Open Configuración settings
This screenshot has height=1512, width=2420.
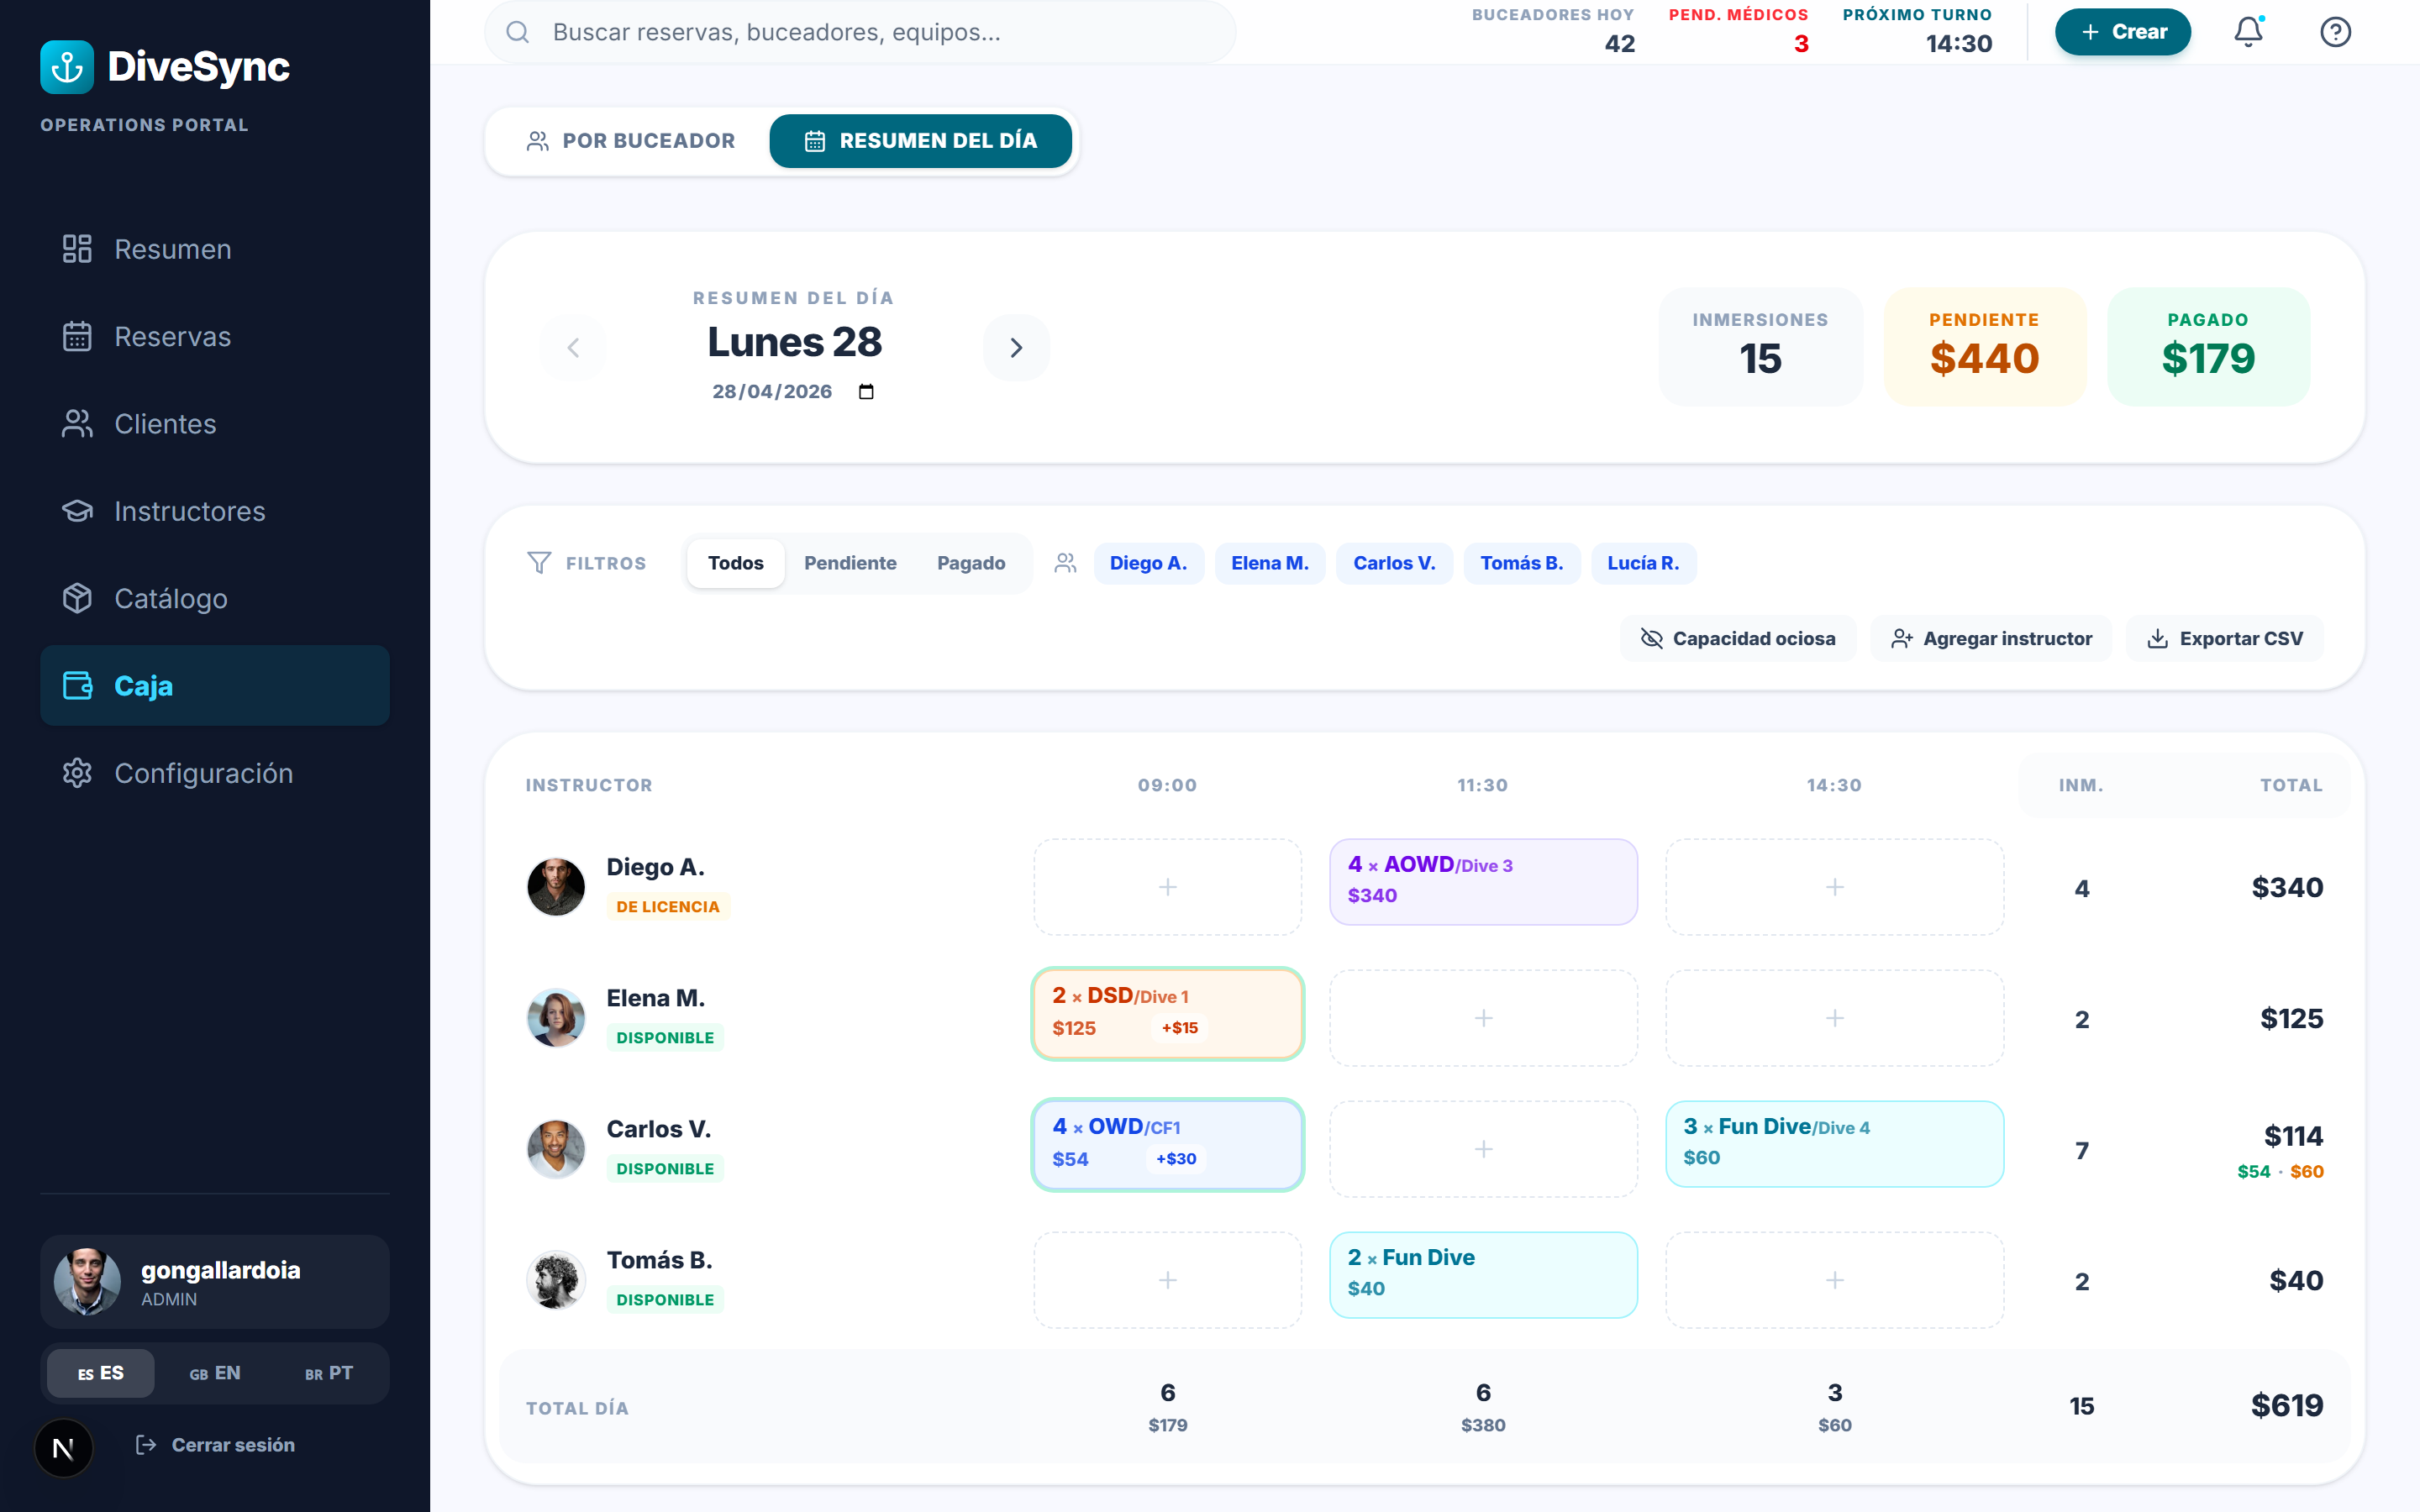tap(215, 773)
